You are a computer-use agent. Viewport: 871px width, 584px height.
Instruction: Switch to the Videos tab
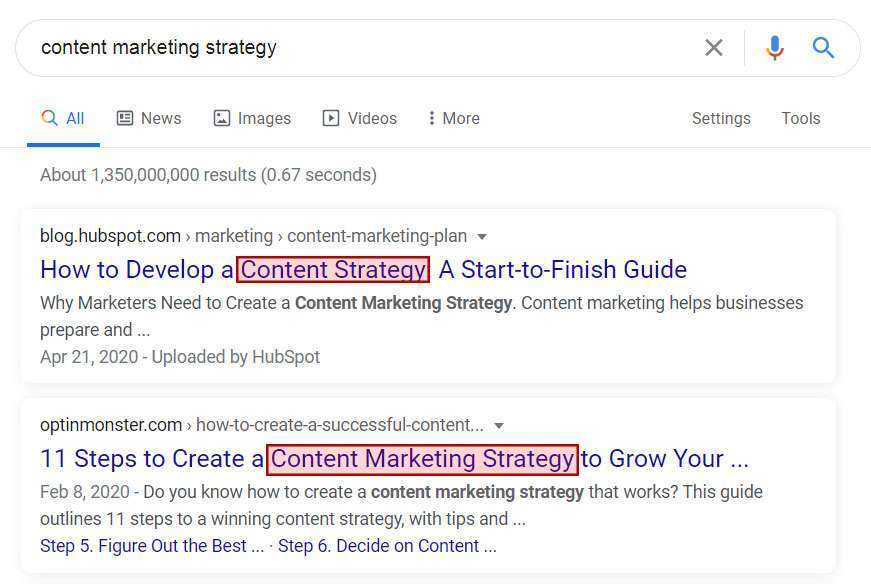(x=360, y=118)
